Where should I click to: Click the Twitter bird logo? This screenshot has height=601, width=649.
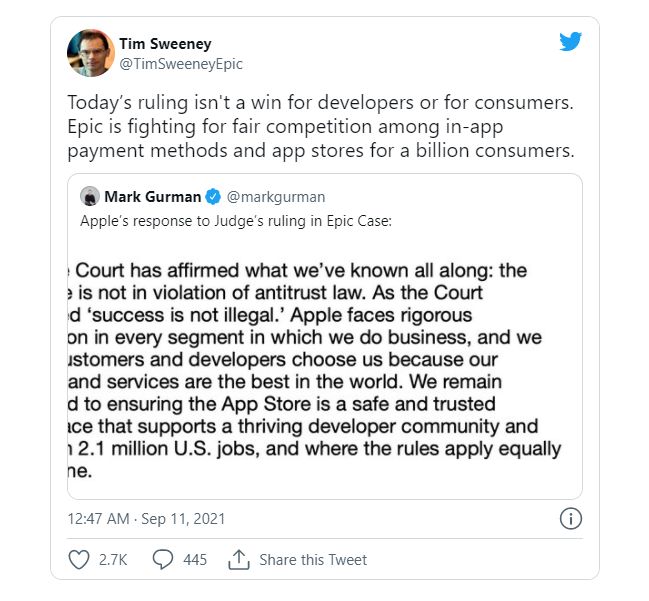[x=570, y=41]
